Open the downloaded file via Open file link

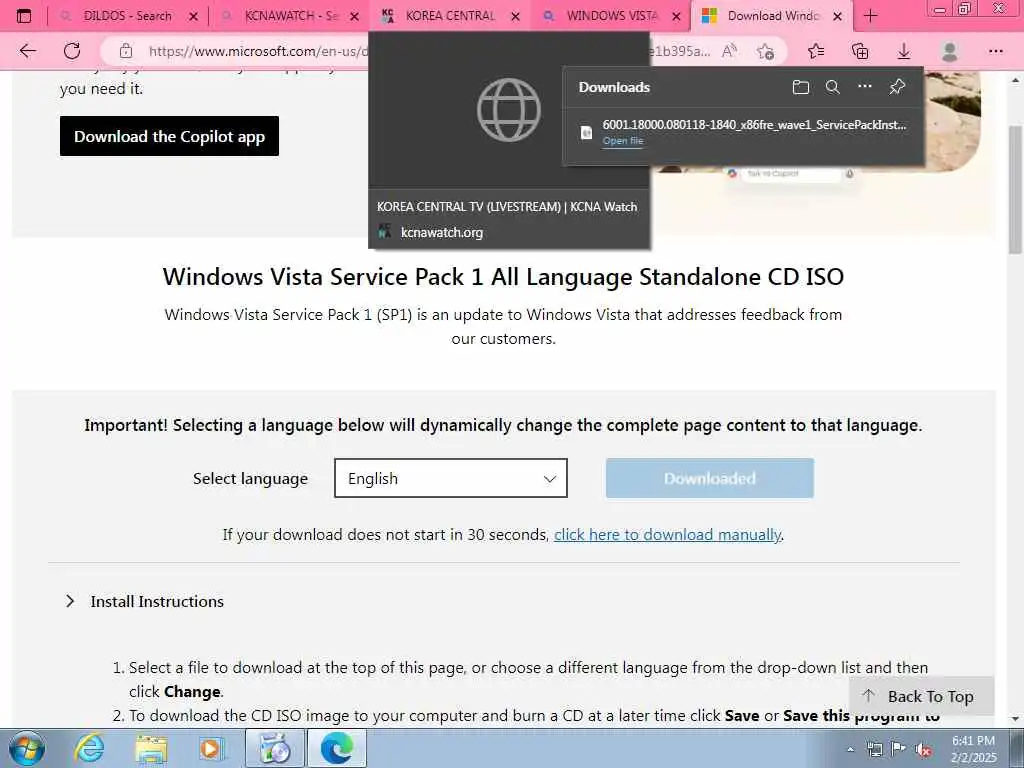[x=622, y=140]
